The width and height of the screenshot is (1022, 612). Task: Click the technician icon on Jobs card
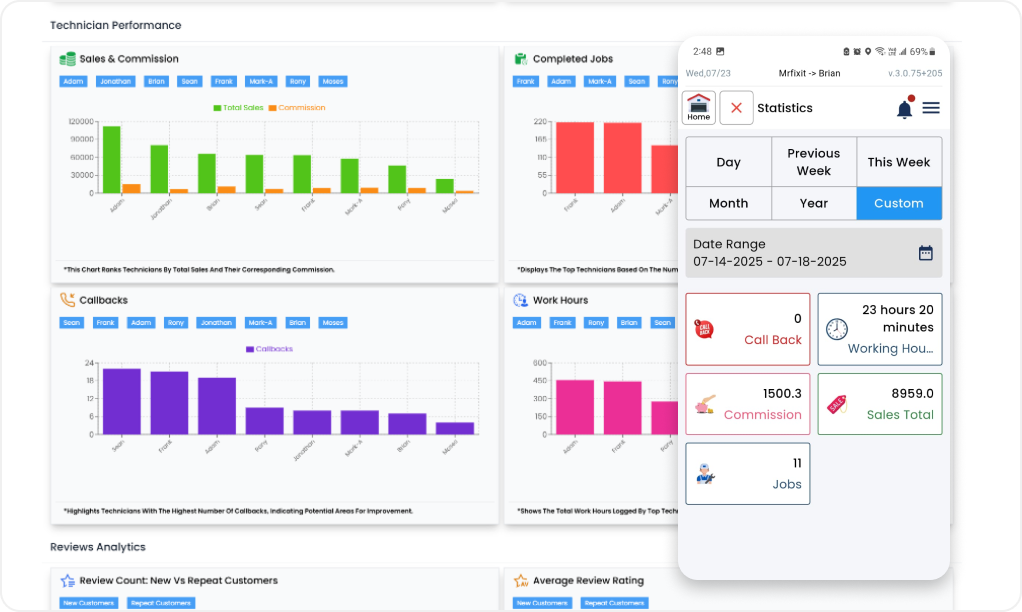point(704,474)
